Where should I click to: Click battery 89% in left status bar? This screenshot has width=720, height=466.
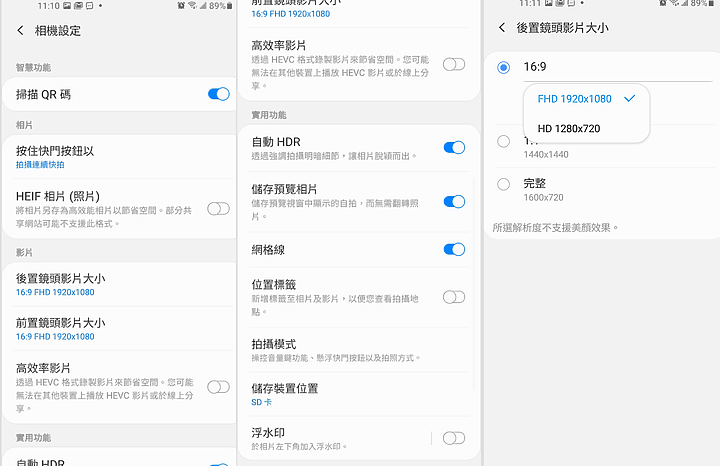tap(220, 6)
